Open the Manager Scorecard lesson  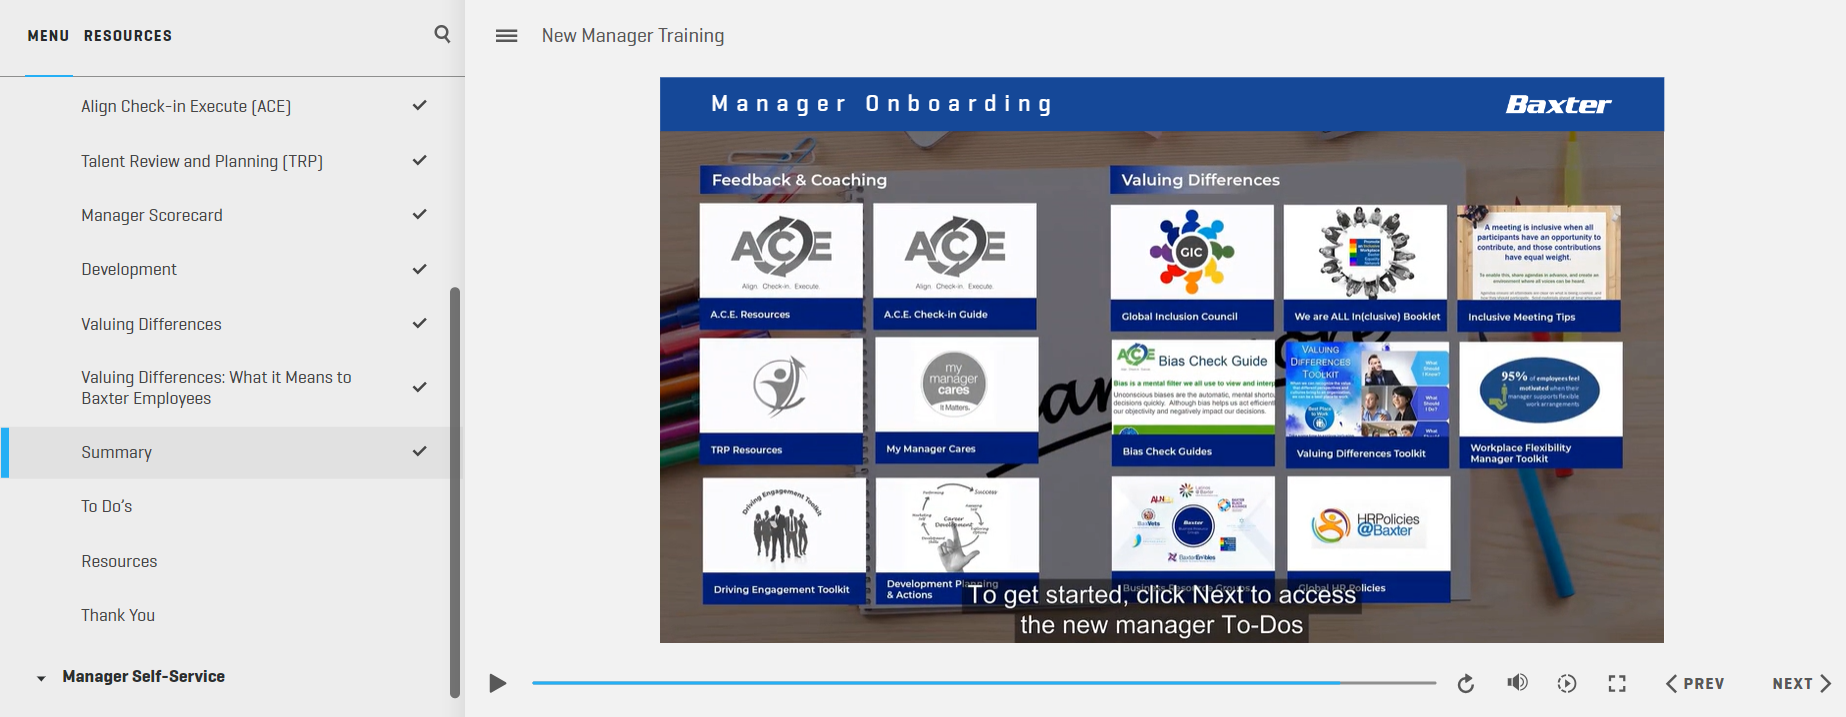tap(232, 215)
